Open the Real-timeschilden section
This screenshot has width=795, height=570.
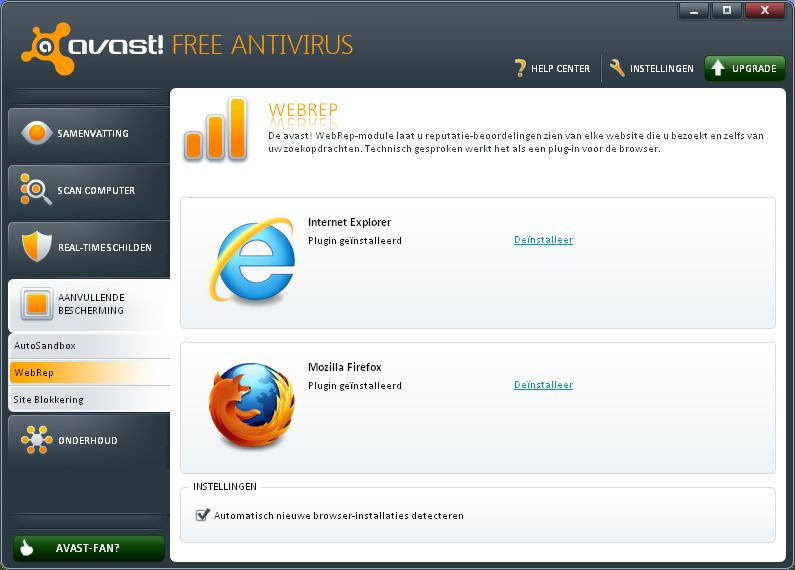coord(89,247)
